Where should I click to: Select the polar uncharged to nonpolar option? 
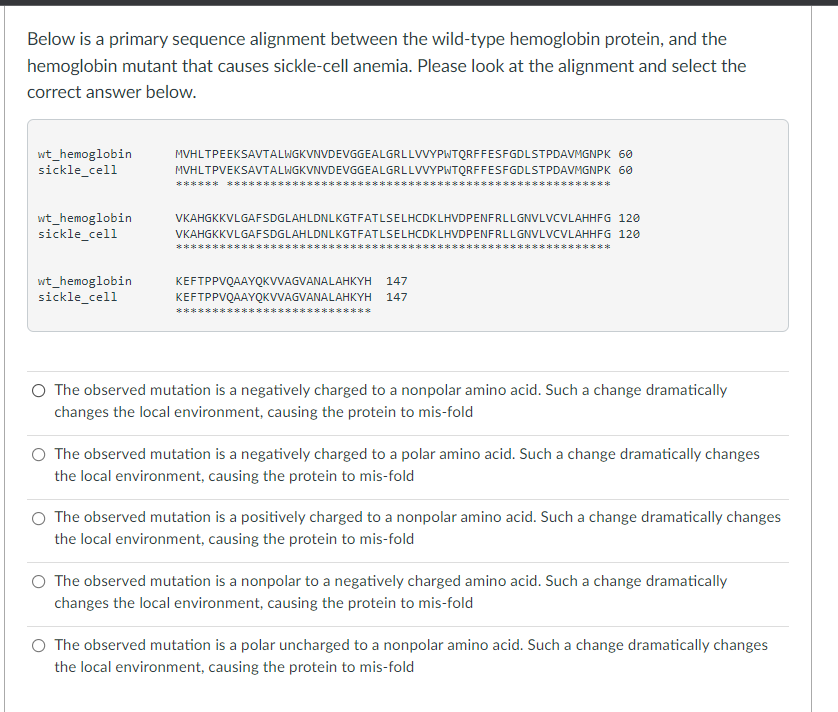tap(38, 645)
